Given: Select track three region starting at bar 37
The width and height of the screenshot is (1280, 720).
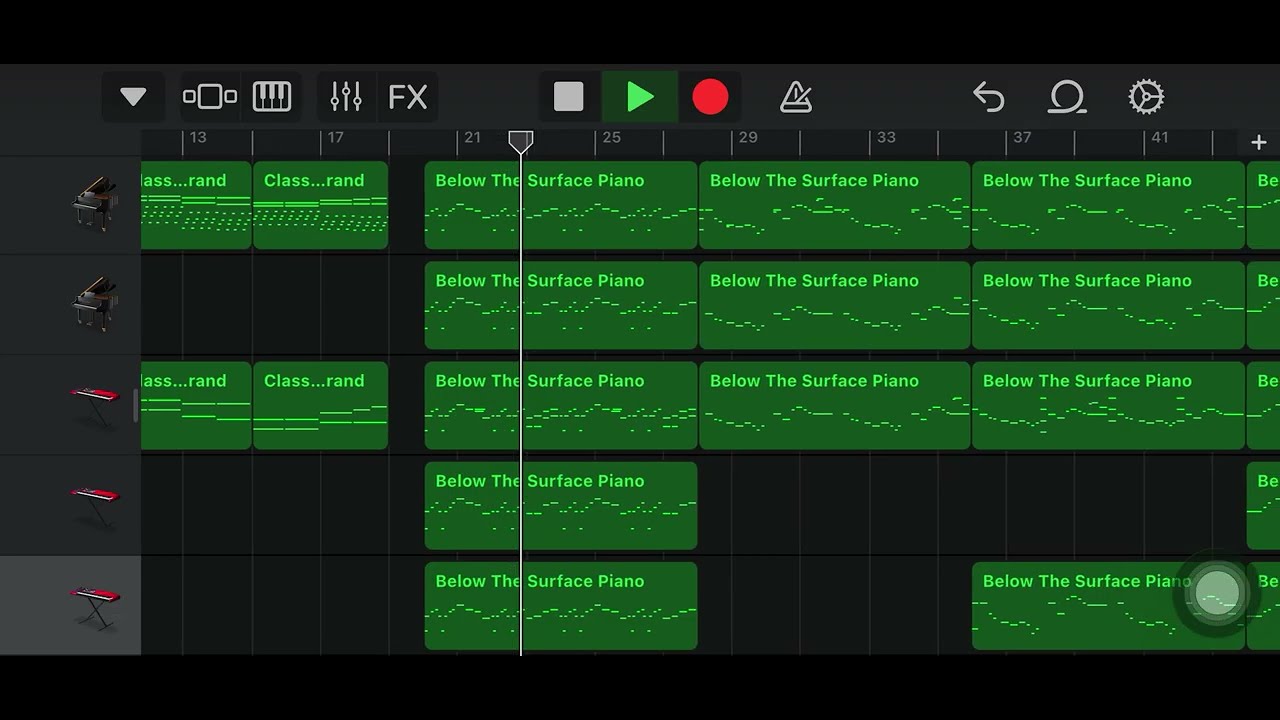Looking at the screenshot, I should click(1108, 405).
